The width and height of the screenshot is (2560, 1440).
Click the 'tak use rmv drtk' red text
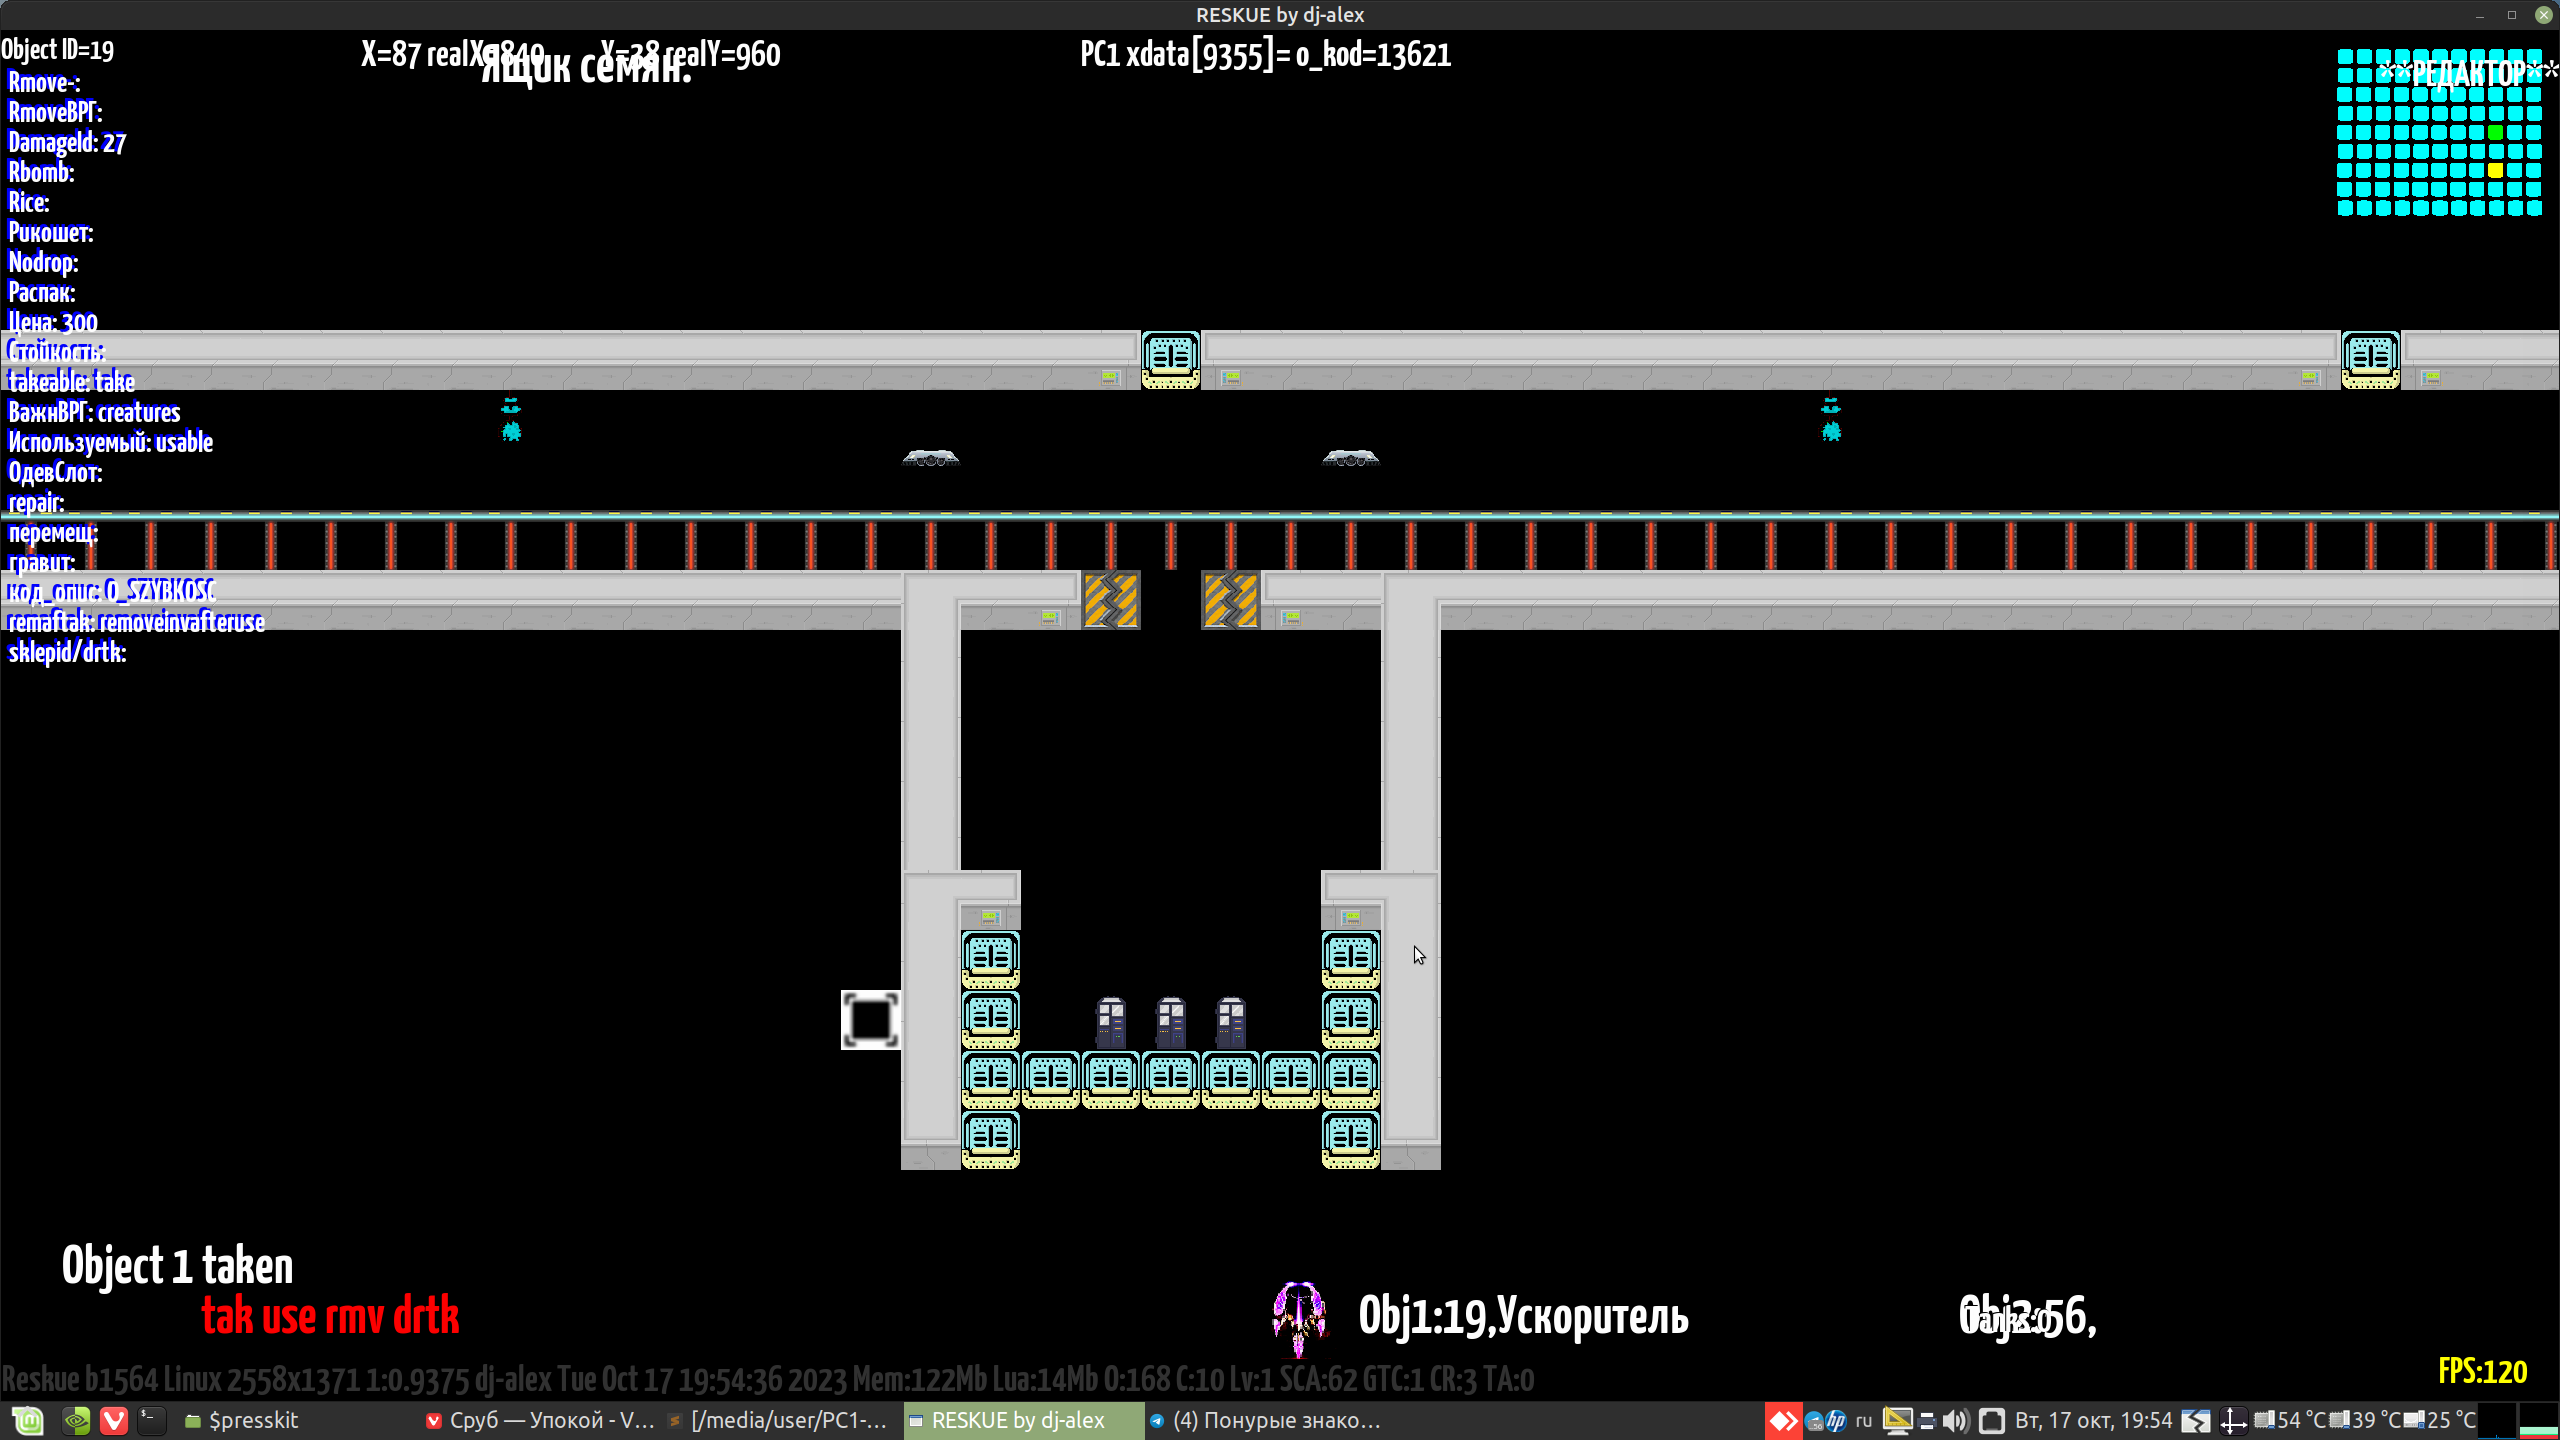(330, 1316)
